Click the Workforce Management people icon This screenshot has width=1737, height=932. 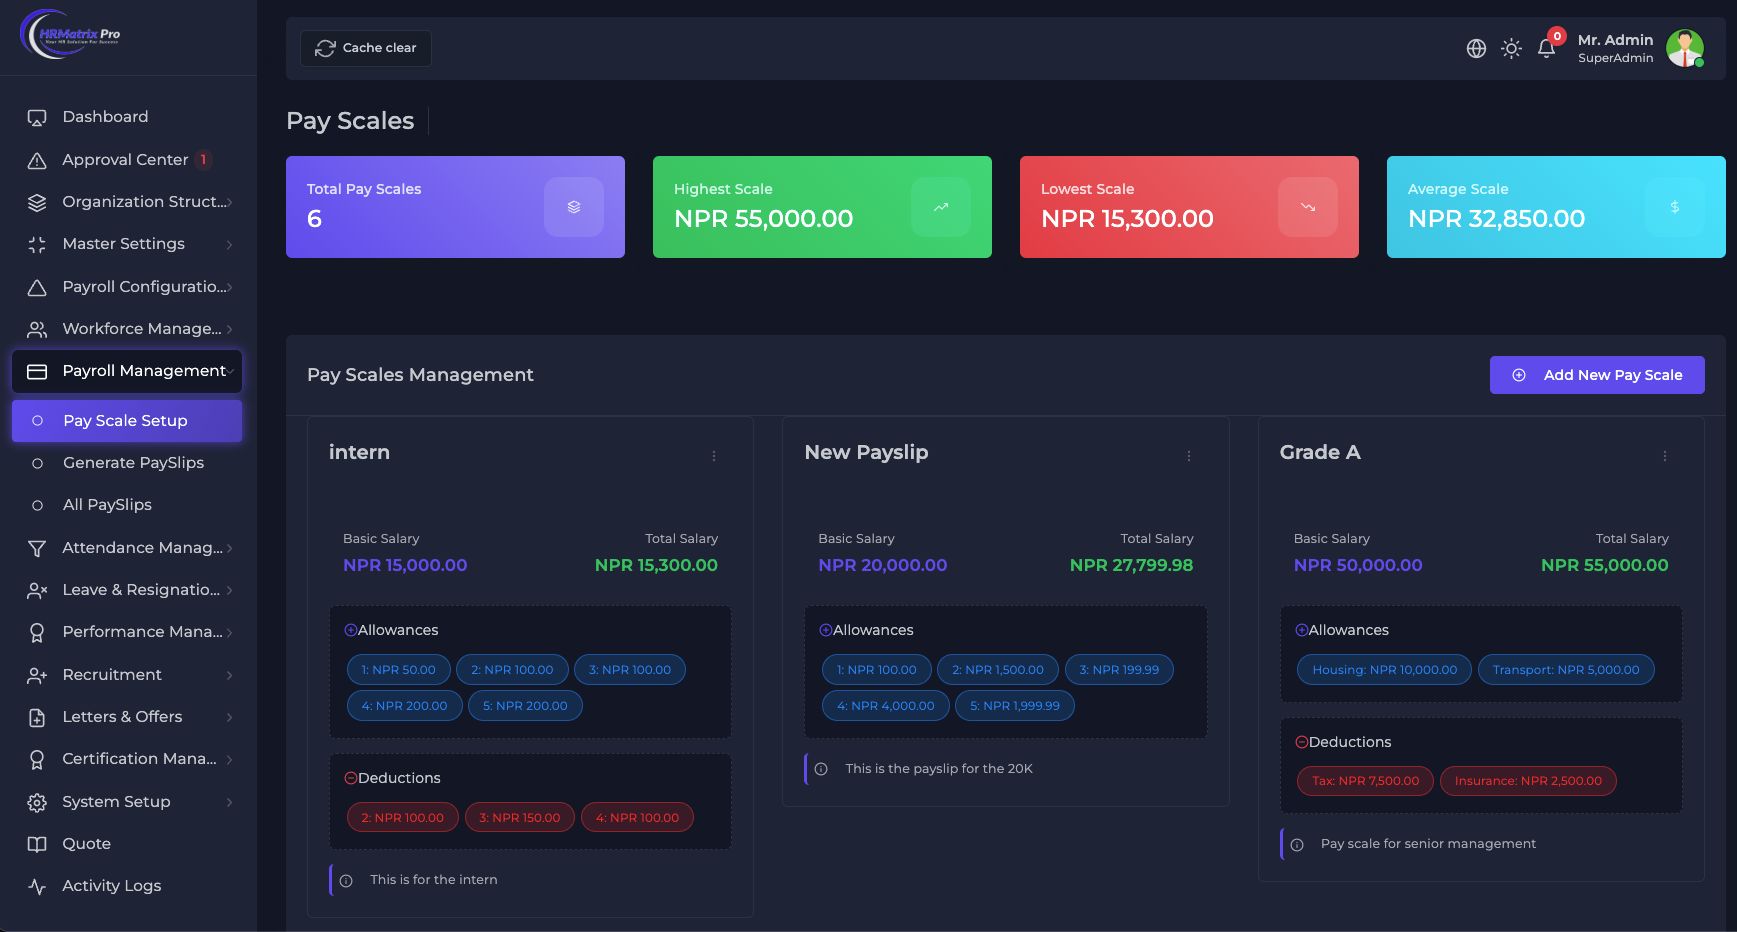click(37, 329)
